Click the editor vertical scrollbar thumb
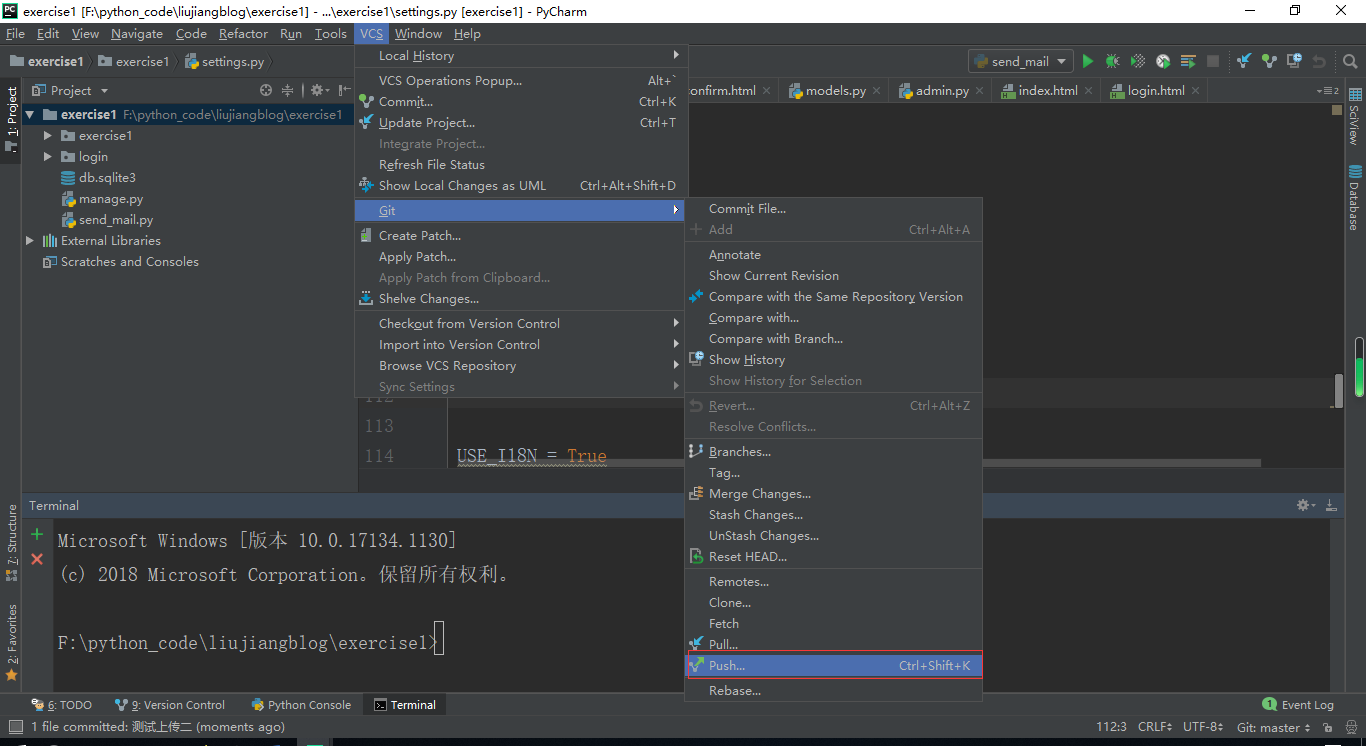The height and width of the screenshot is (746, 1366). [x=1339, y=389]
